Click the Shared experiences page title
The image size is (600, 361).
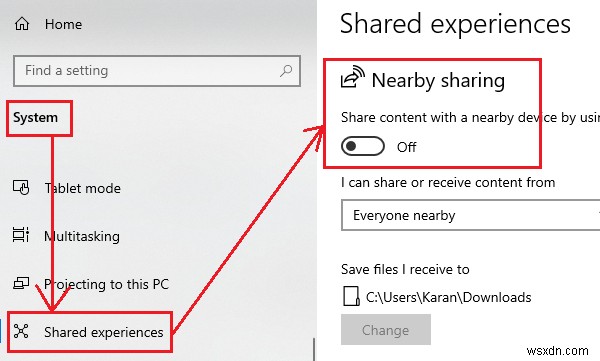click(x=455, y=24)
